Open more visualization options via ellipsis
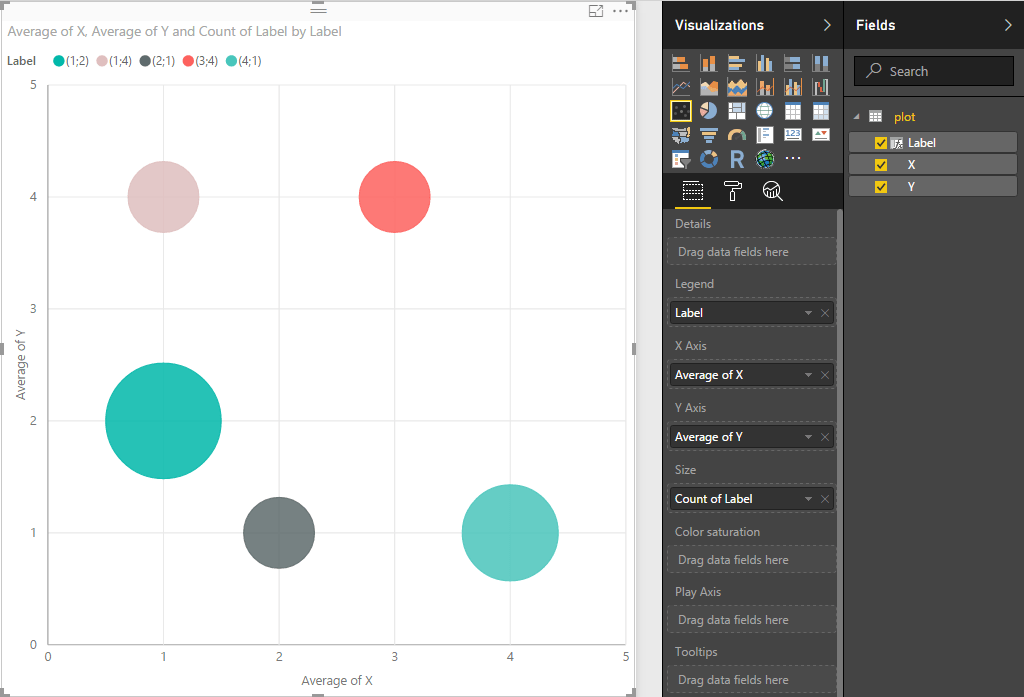This screenshot has height=697, width=1024. point(793,159)
